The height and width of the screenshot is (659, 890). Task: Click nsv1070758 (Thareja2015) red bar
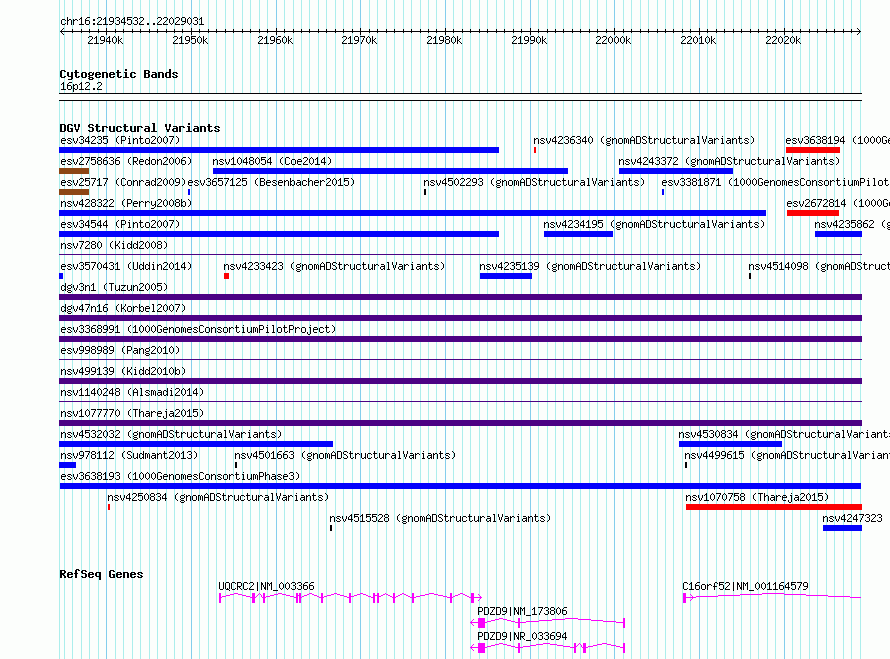[774, 507]
